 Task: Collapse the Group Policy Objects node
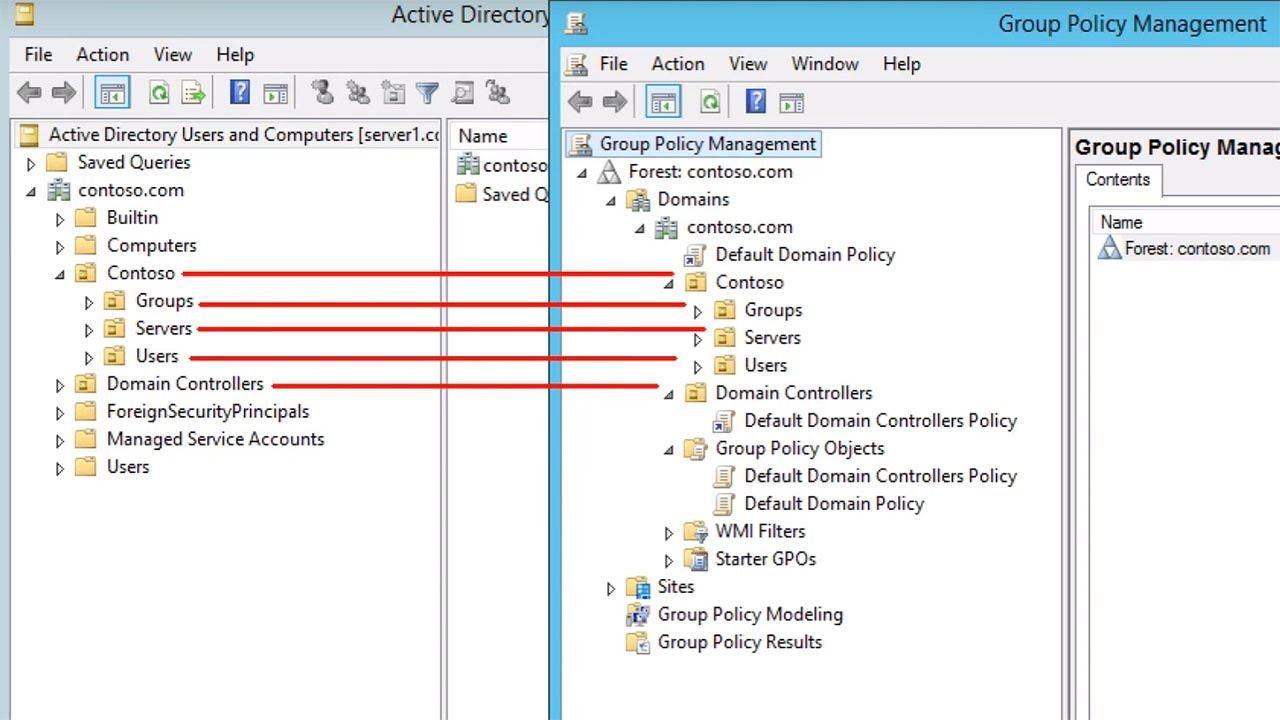click(669, 450)
